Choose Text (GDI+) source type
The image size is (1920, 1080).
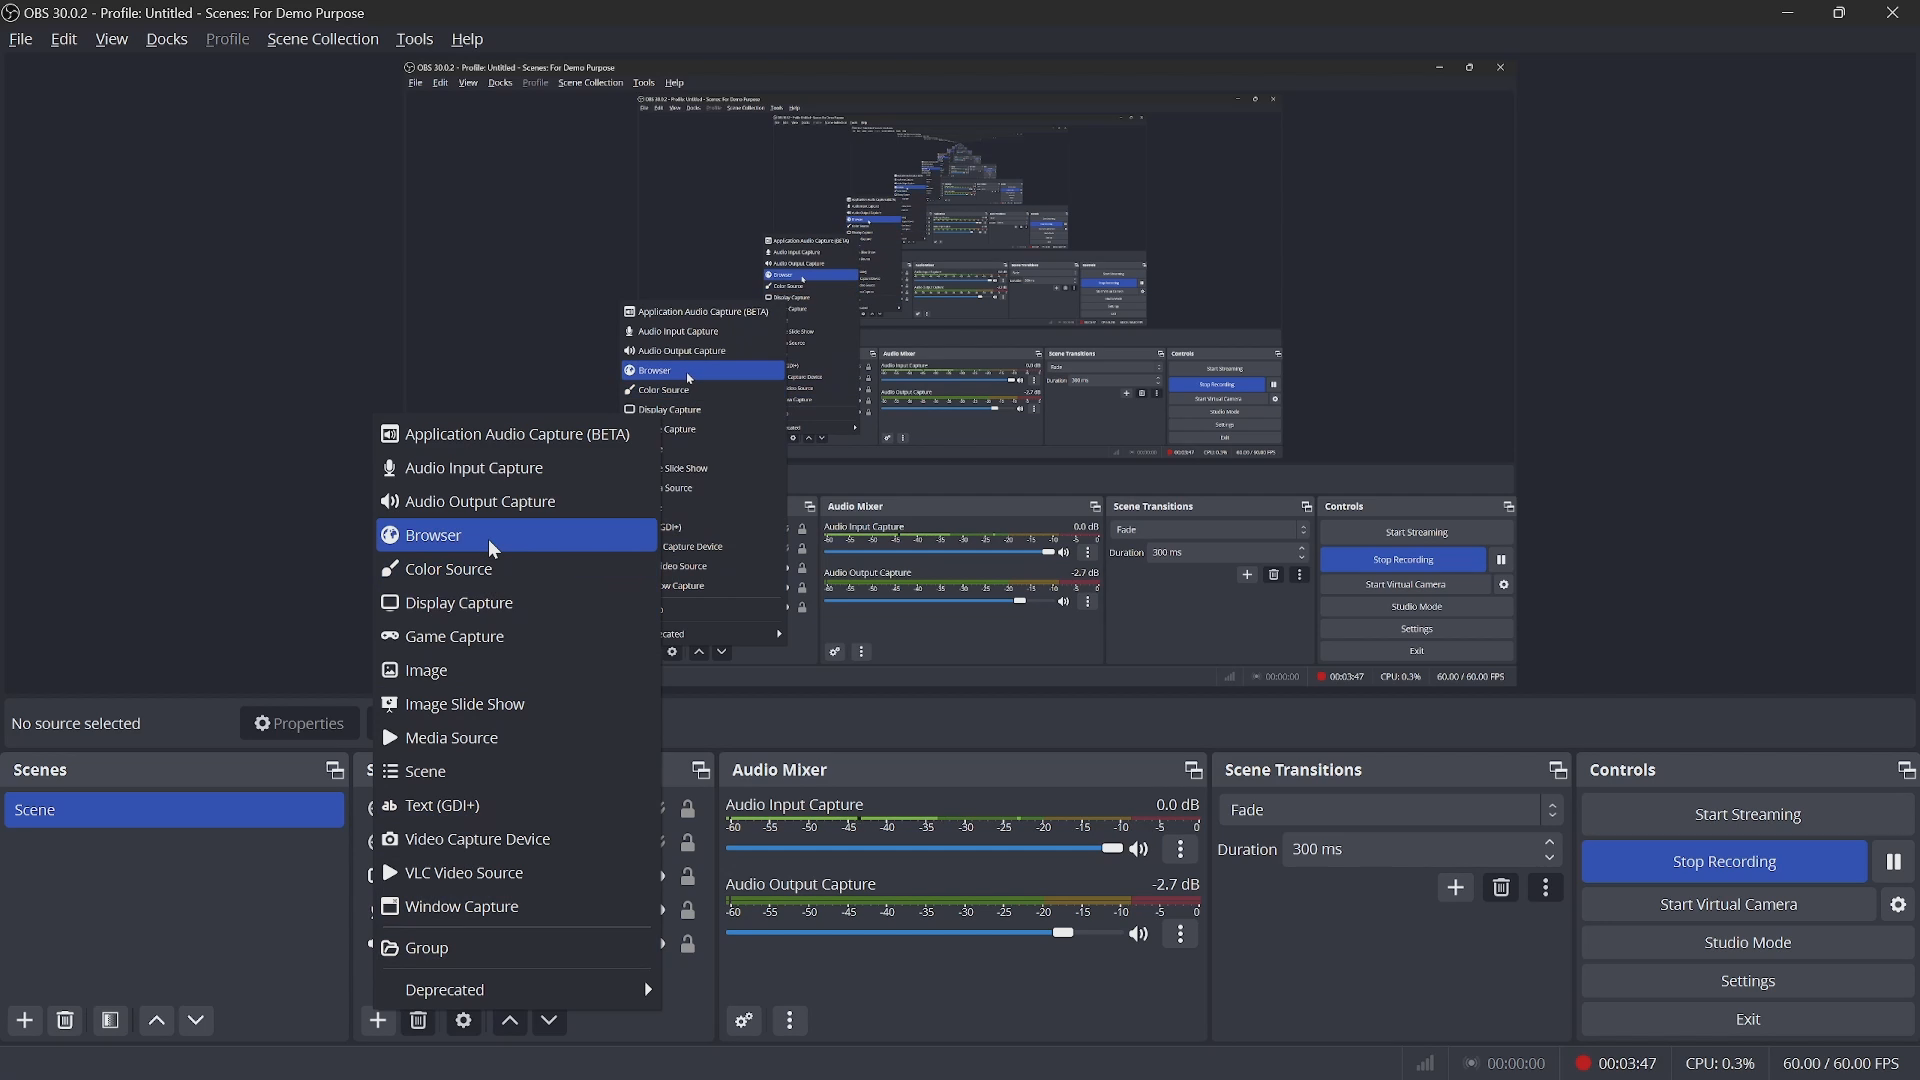[x=516, y=806]
